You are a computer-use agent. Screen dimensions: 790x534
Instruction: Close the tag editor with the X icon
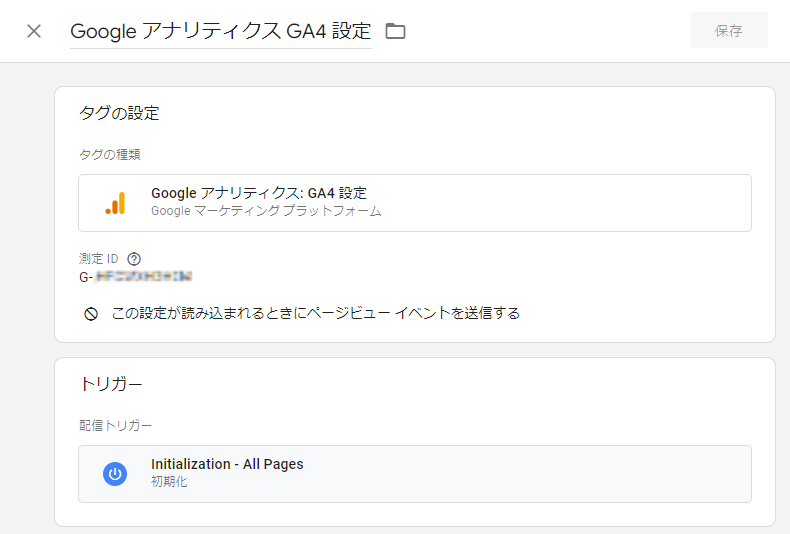pos(34,31)
